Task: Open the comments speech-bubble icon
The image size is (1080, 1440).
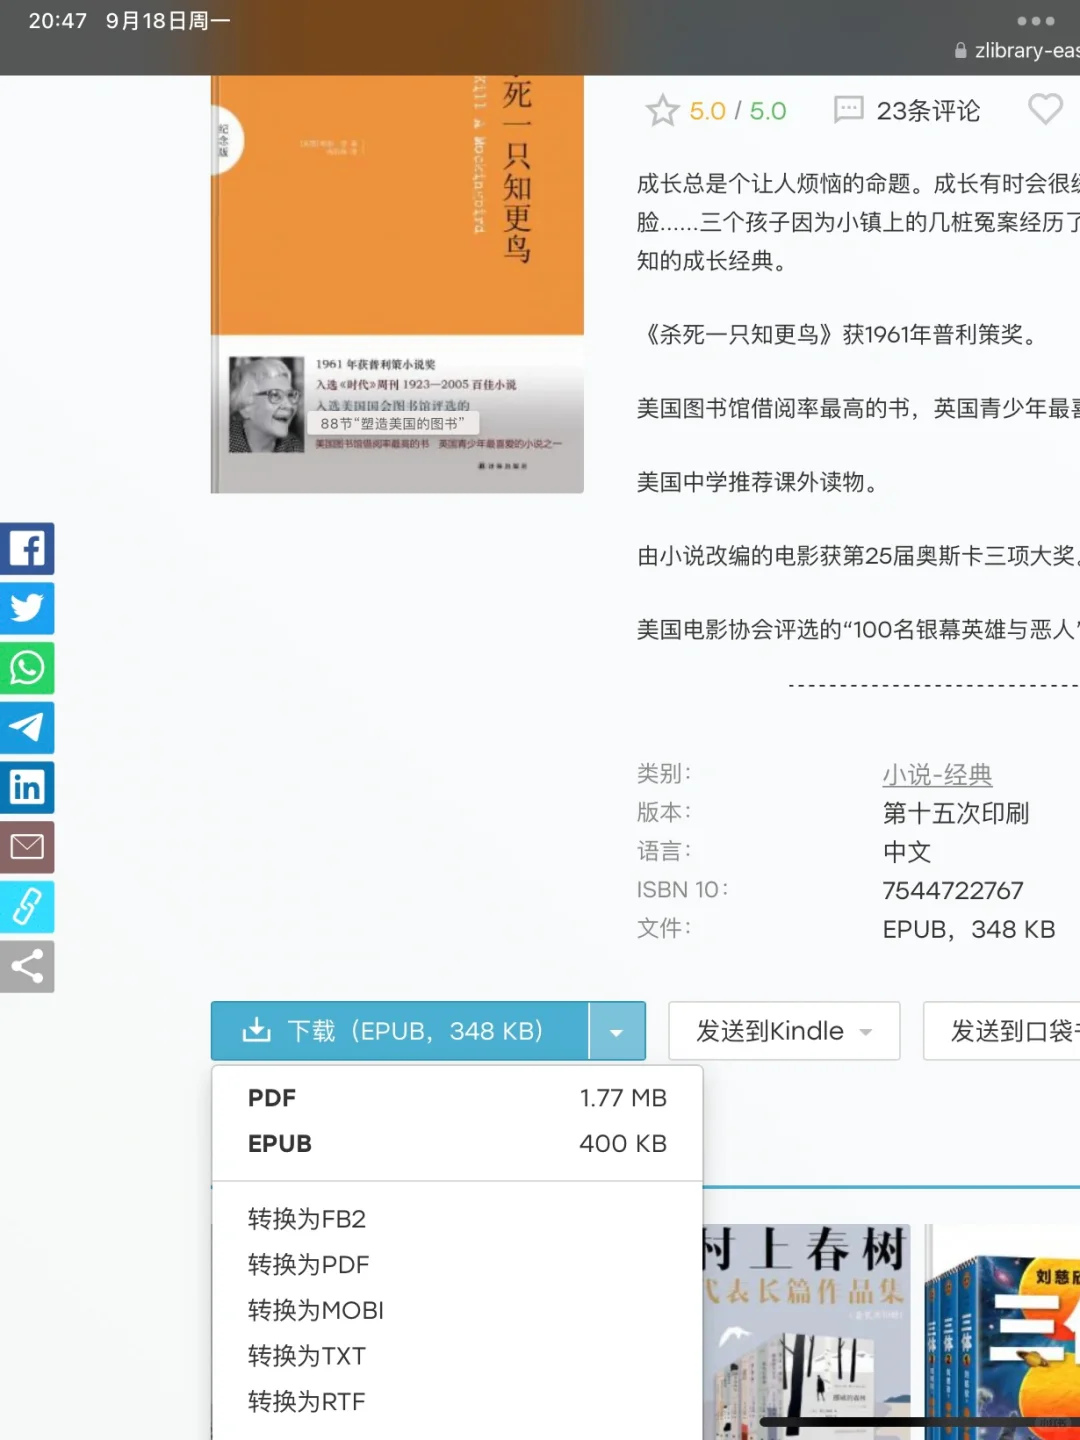Action: [x=848, y=110]
